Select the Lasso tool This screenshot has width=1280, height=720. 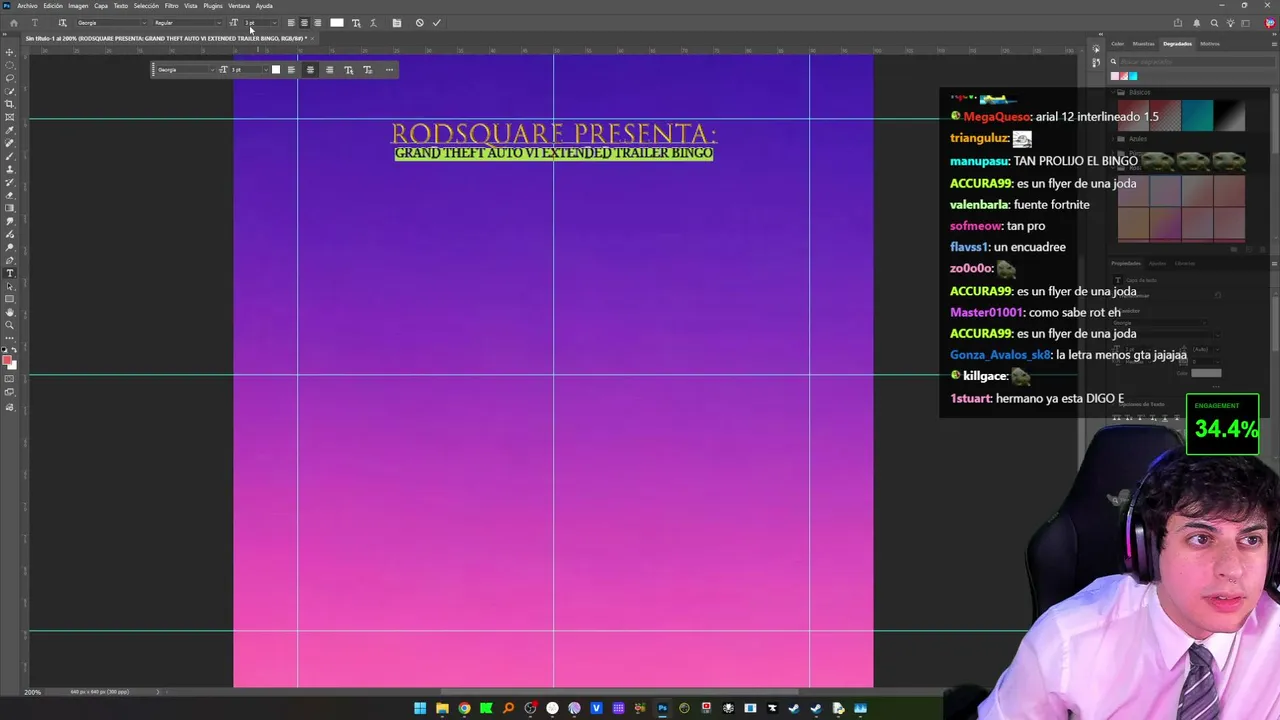pos(10,78)
